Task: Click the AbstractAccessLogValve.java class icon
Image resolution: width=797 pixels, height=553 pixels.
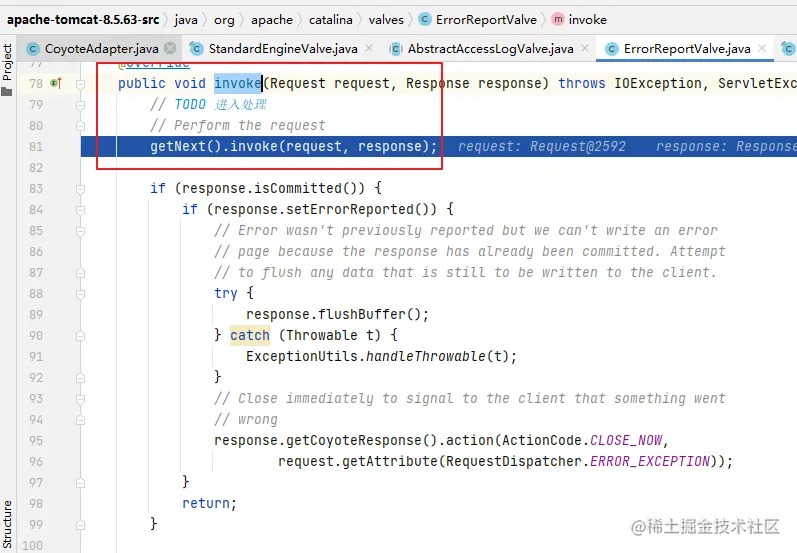Action: (x=395, y=49)
